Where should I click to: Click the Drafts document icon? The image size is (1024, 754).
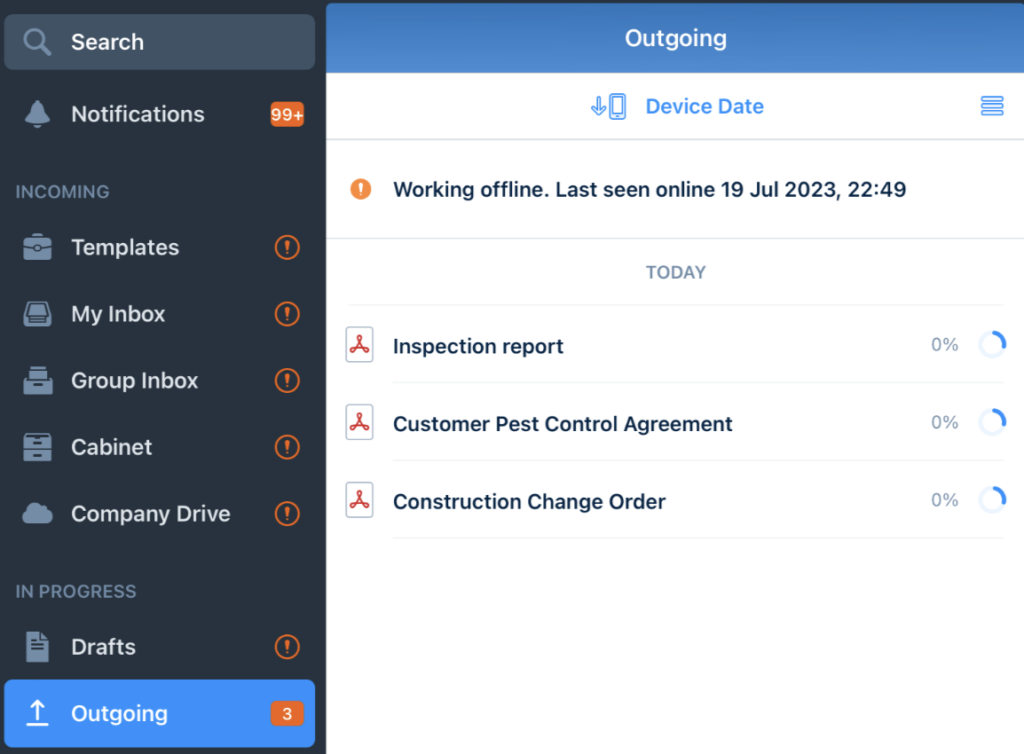coord(38,647)
